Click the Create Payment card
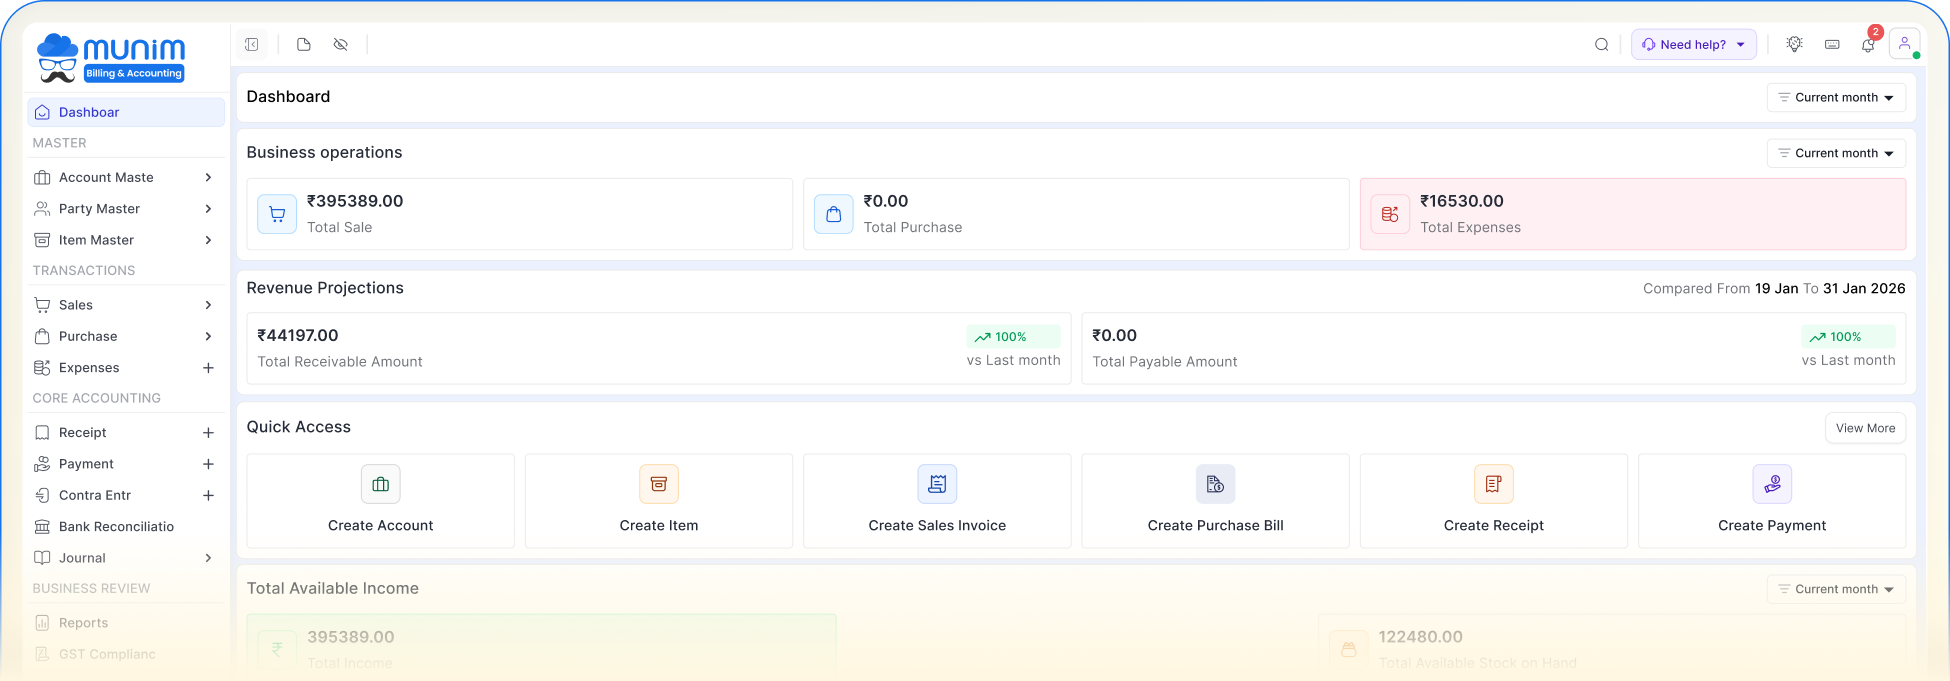The height and width of the screenshot is (681, 1950). [x=1772, y=502]
